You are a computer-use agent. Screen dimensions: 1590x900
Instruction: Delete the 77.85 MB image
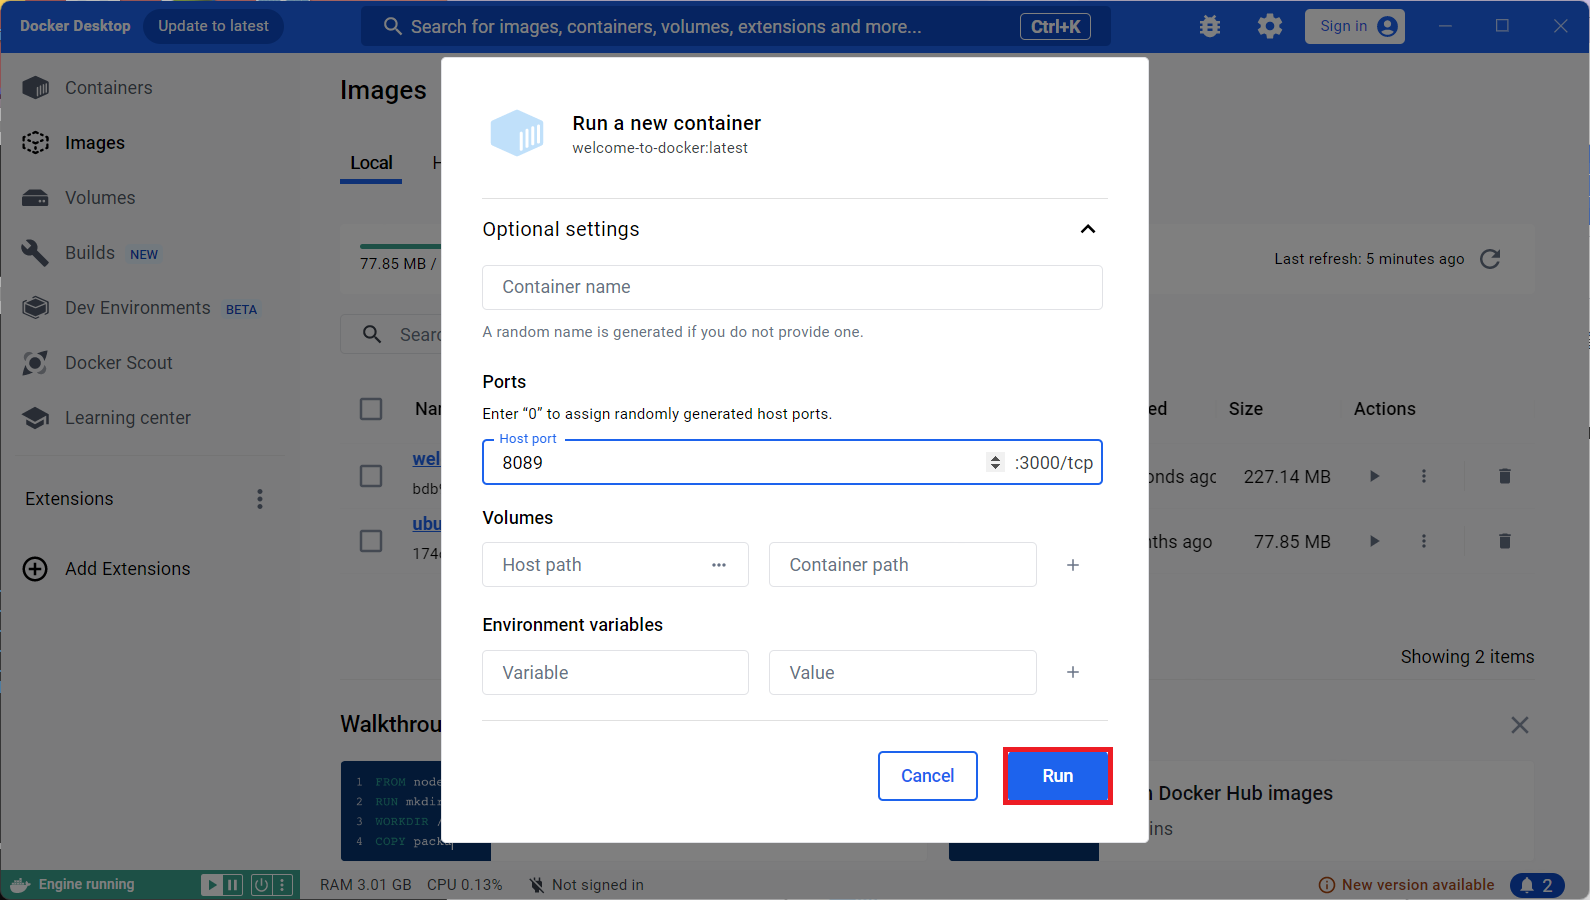(x=1504, y=541)
